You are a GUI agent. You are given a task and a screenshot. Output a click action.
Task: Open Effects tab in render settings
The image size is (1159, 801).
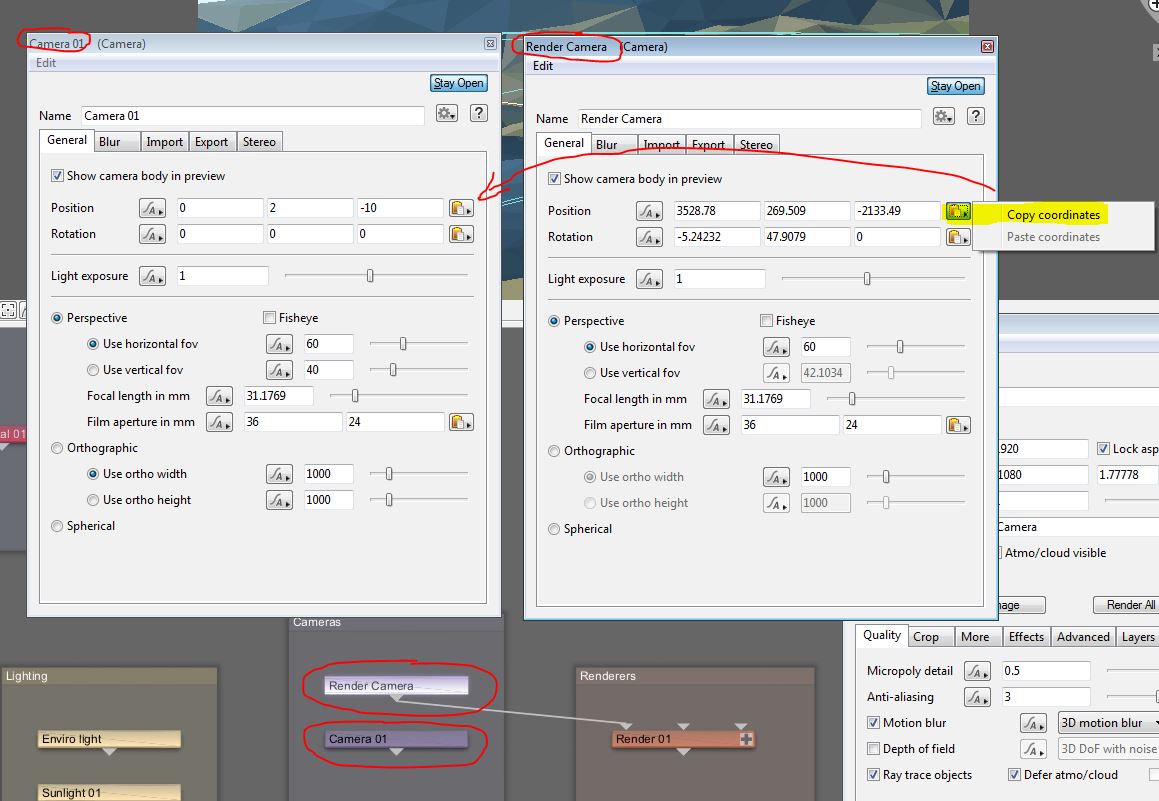click(x=1026, y=637)
